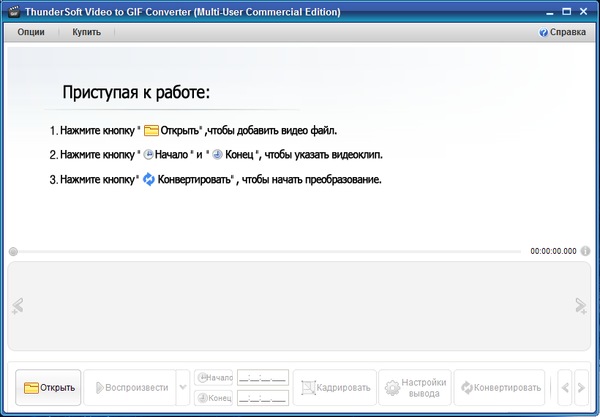Image resolution: width=600 pixels, height=417 pixels.
Task: Click the start time input field
Action: (x=262, y=378)
